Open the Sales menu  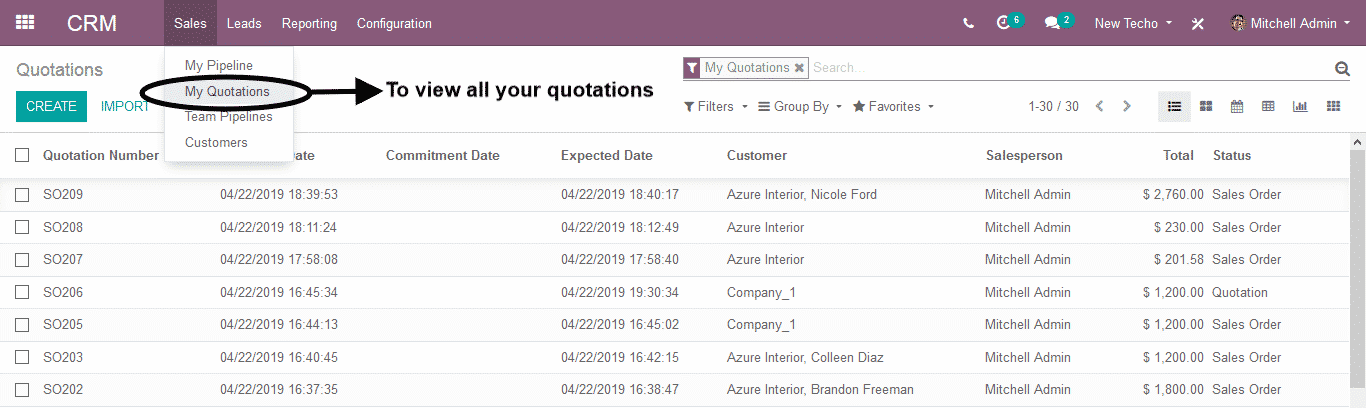click(x=190, y=23)
